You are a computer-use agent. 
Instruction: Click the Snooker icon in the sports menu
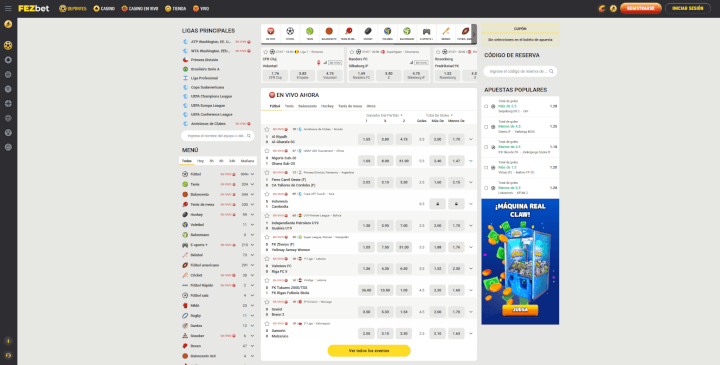click(185, 336)
